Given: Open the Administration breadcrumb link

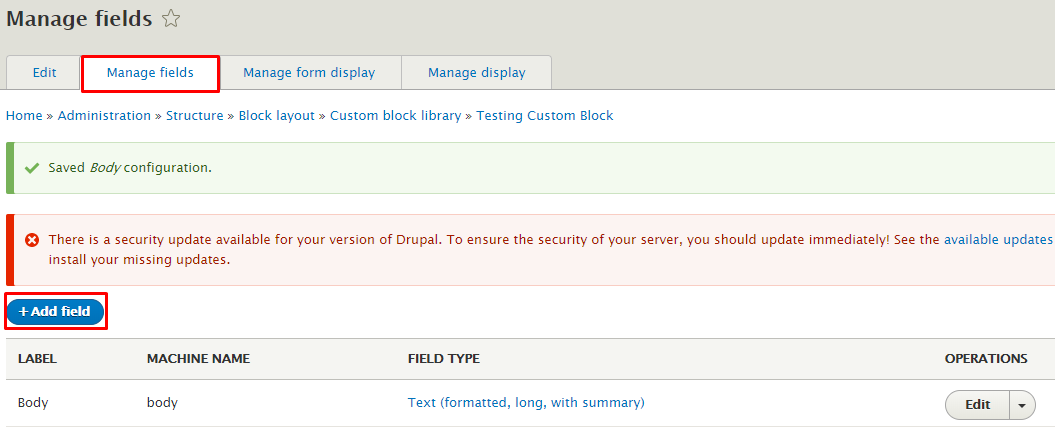Looking at the screenshot, I should point(104,116).
